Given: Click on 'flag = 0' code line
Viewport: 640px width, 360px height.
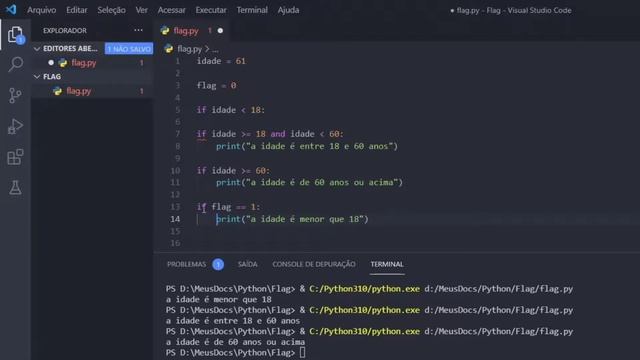Looking at the screenshot, I should pyautogui.click(x=216, y=86).
